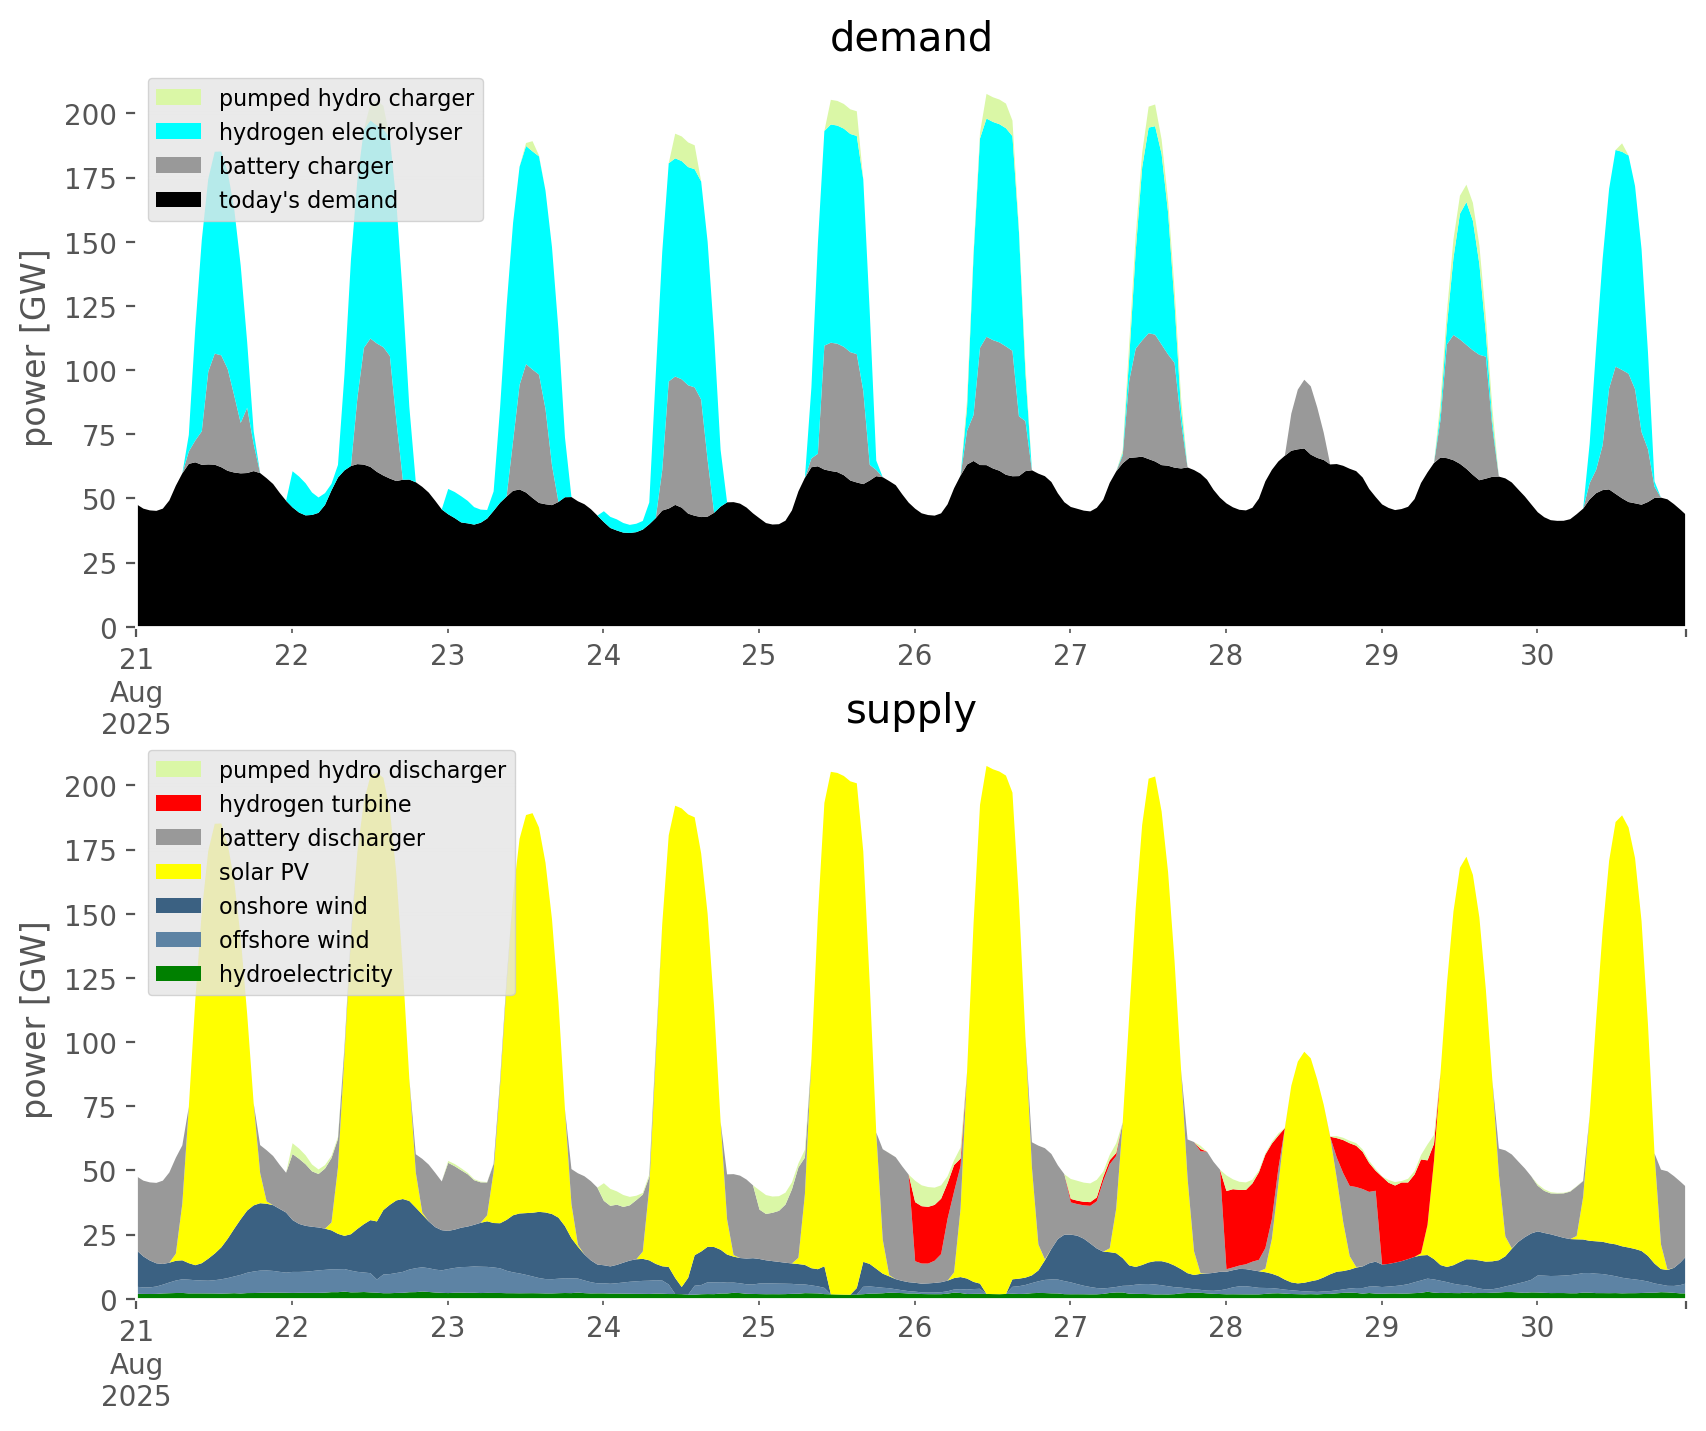Click the Aug 2025 label below supply chart
Viewport: 1706px width, 1431px height.
click(x=136, y=1380)
